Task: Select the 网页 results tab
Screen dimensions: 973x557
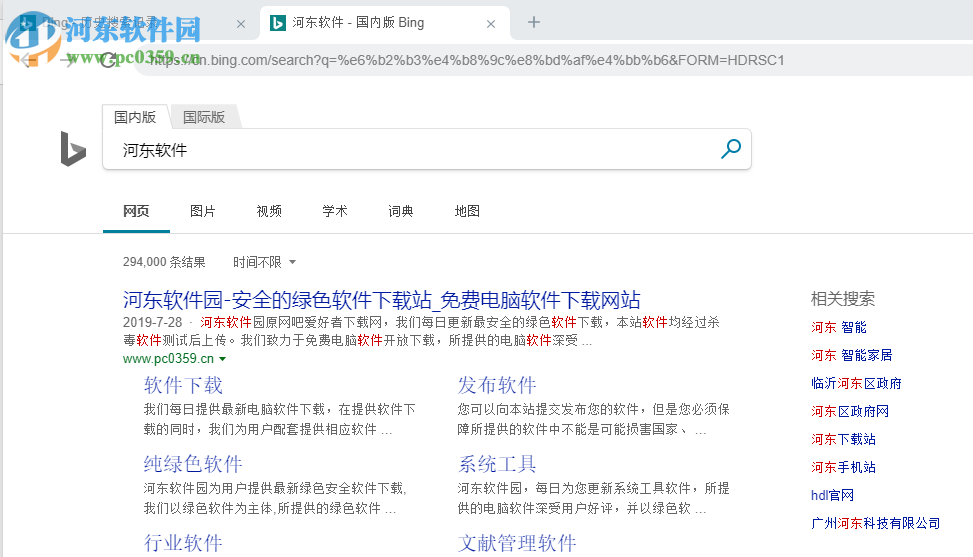Action: [136, 211]
